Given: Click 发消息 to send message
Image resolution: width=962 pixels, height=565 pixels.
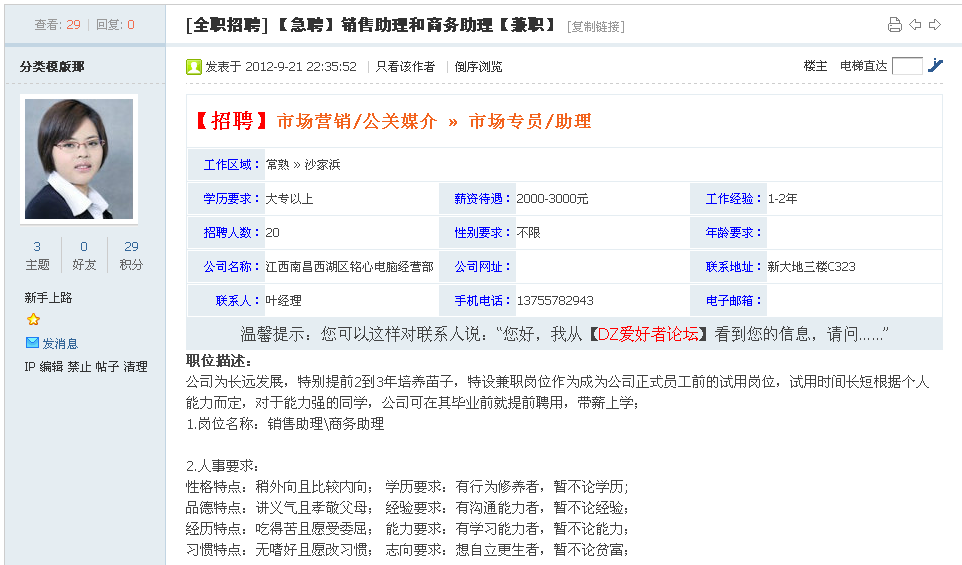Looking at the screenshot, I should (60, 344).
